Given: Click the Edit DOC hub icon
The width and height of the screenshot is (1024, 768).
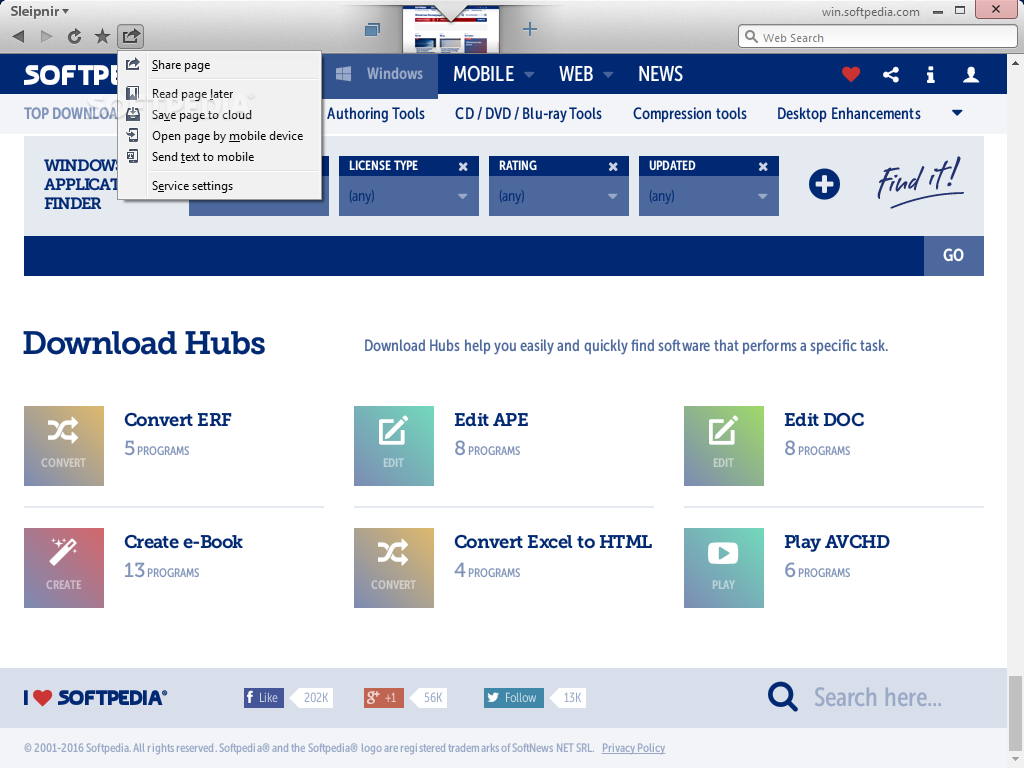Looking at the screenshot, I should pos(724,446).
